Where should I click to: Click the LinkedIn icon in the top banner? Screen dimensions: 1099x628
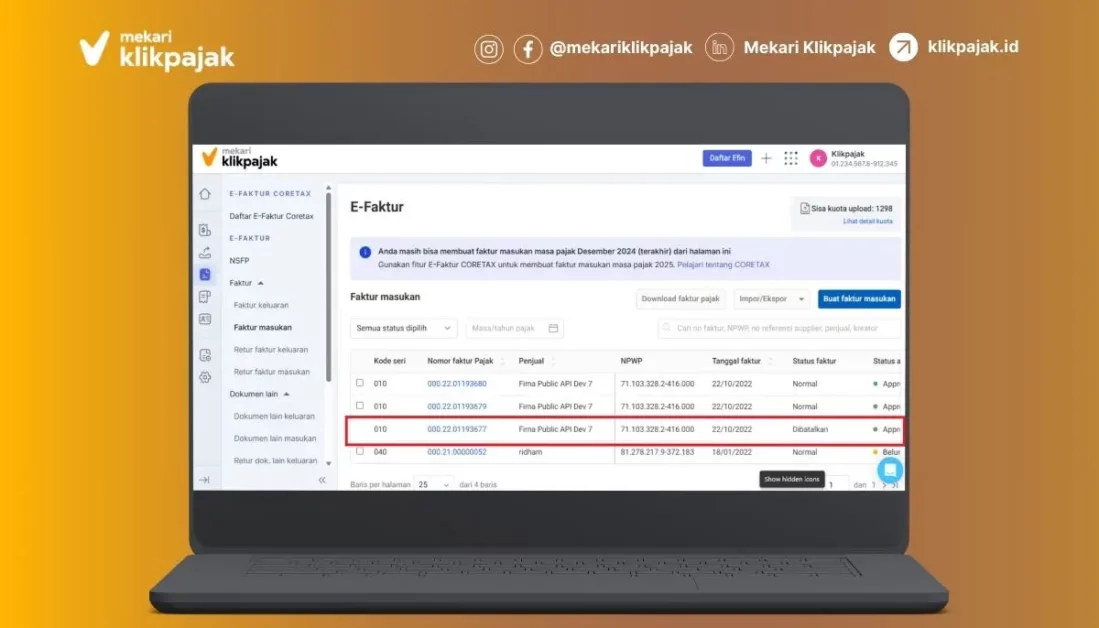click(719, 48)
